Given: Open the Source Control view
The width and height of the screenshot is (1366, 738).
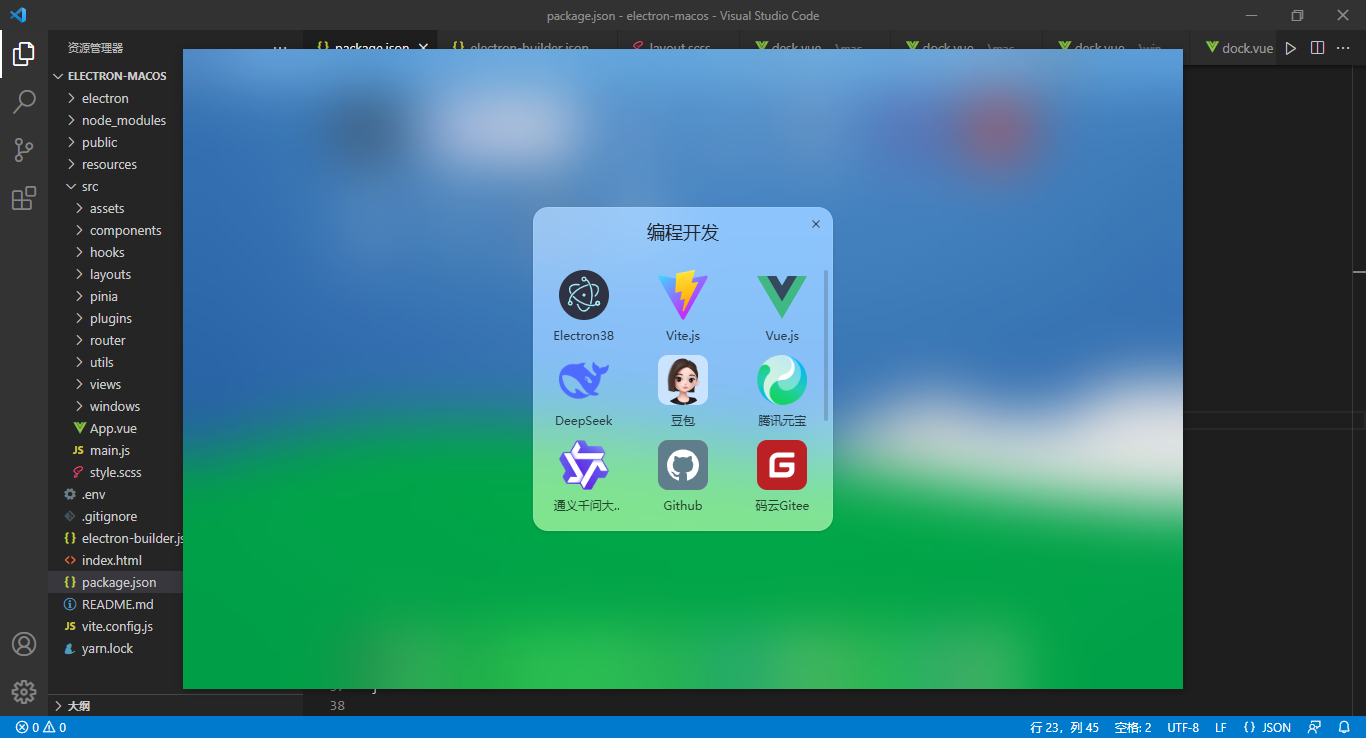Looking at the screenshot, I should click(x=24, y=150).
